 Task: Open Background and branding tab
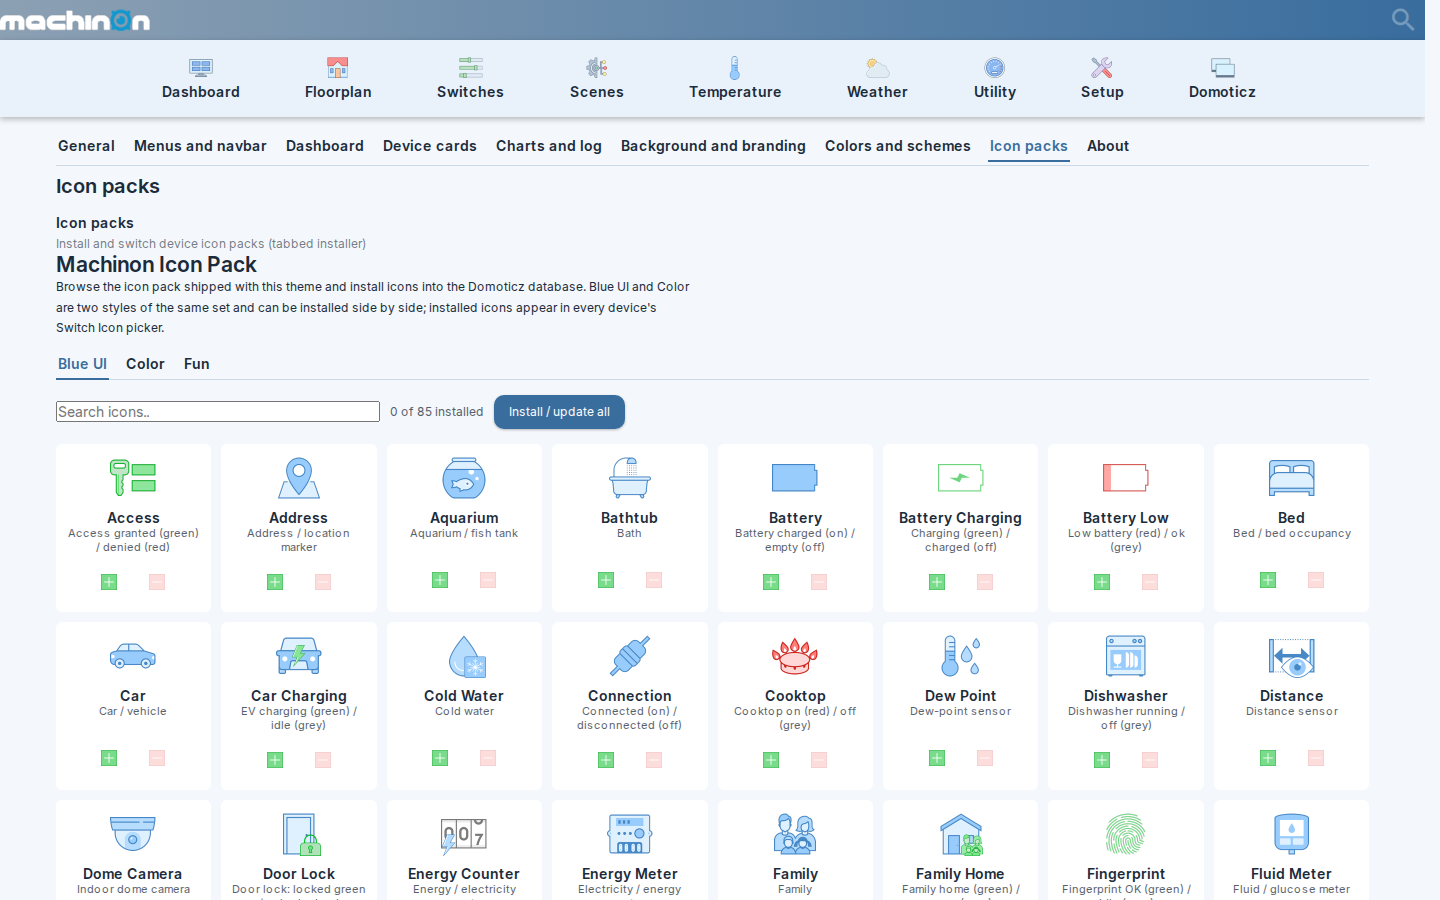pyautogui.click(x=713, y=146)
